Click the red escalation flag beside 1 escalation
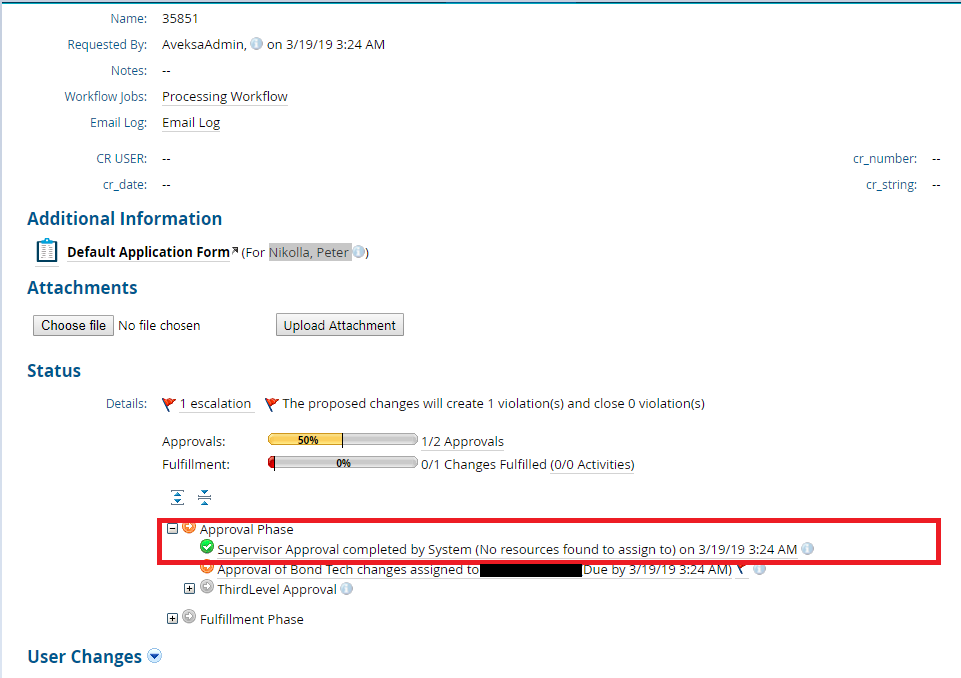Image resolution: width=961 pixels, height=678 pixels. 168,403
